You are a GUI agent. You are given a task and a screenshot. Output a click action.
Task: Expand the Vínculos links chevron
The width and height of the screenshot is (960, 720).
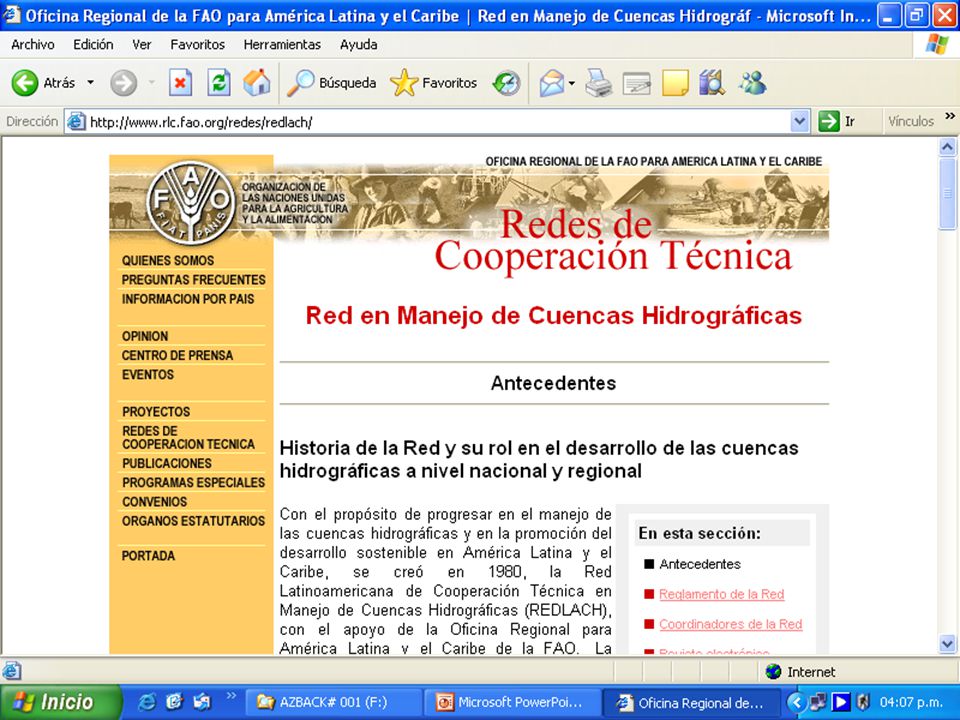[950, 116]
